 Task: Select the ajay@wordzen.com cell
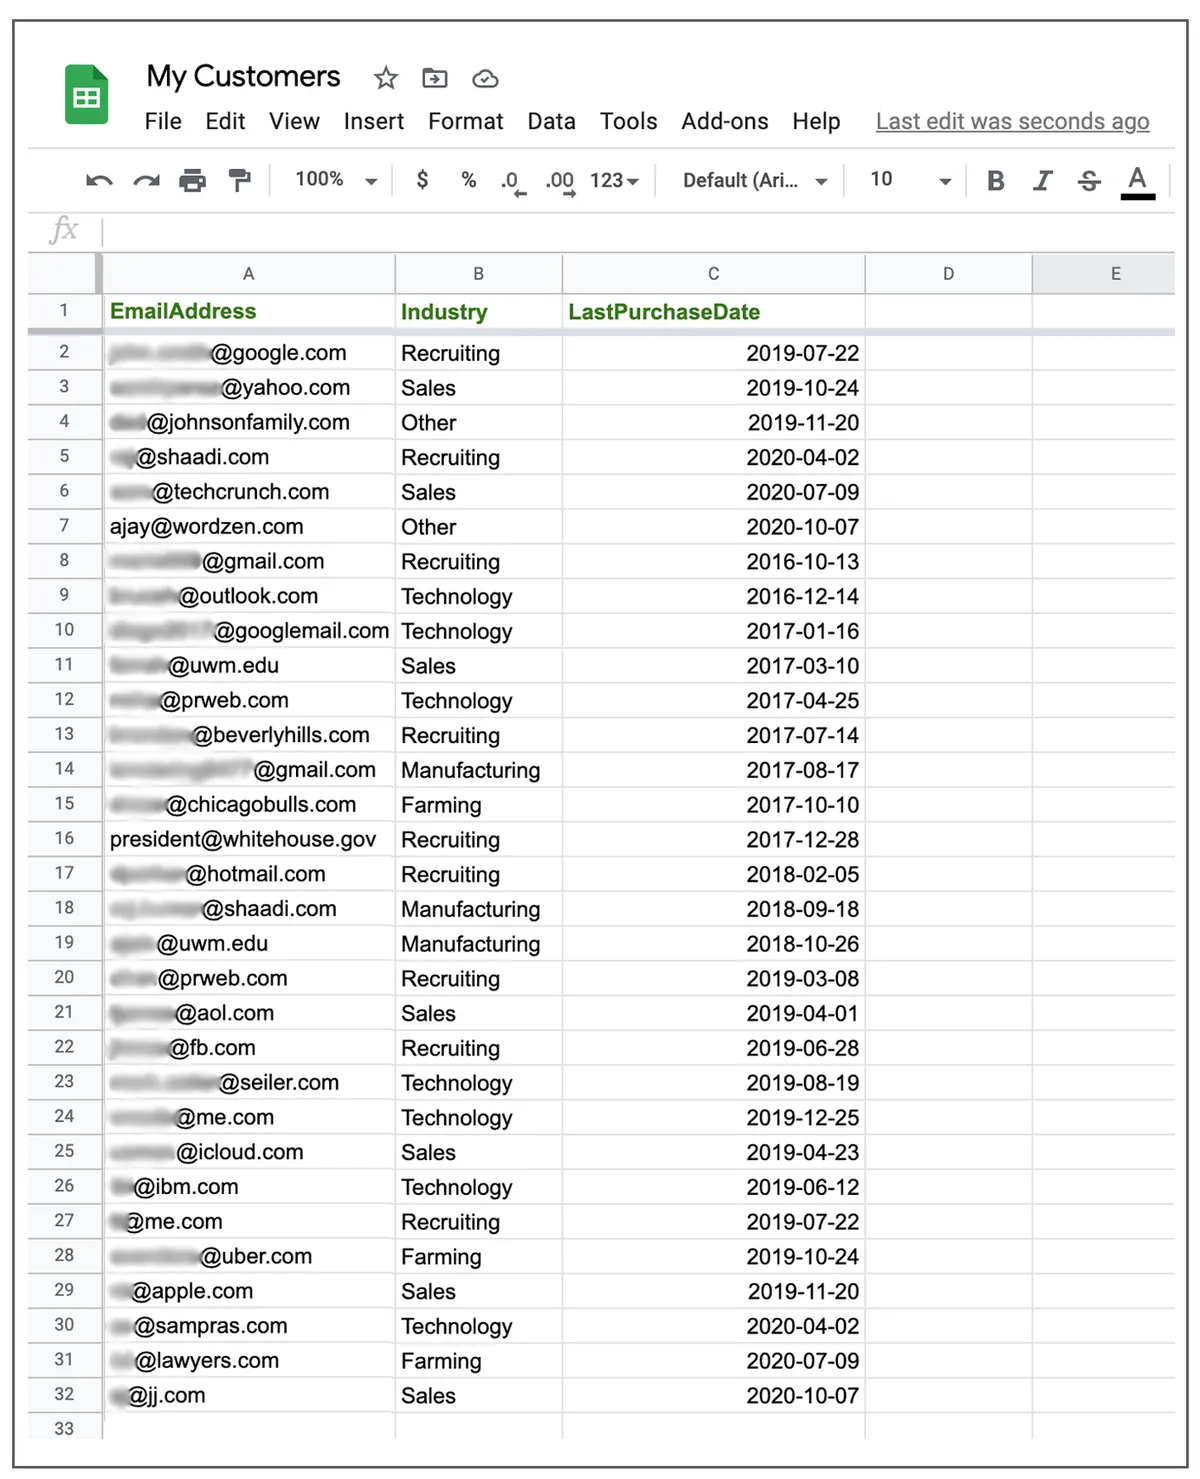pos(249,527)
